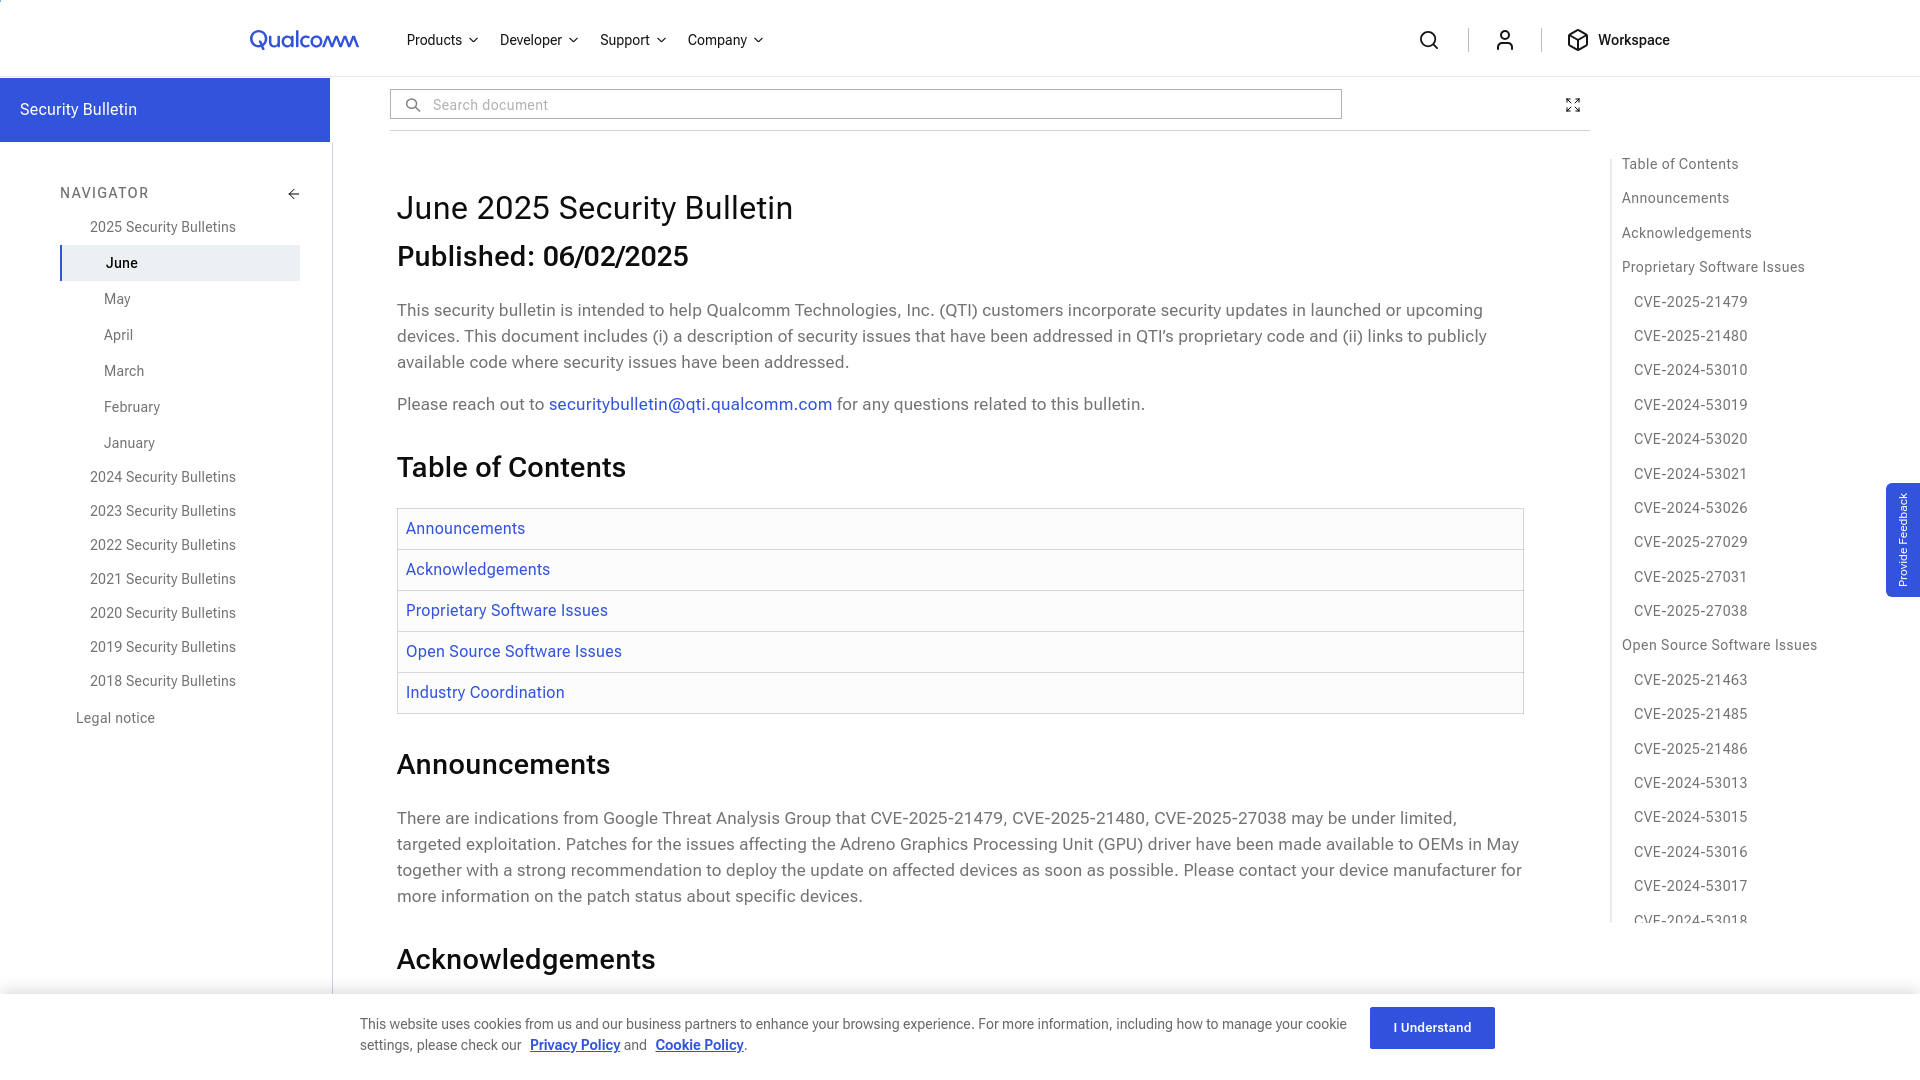Go to CVE-2024-53010 in outline

(x=1691, y=370)
